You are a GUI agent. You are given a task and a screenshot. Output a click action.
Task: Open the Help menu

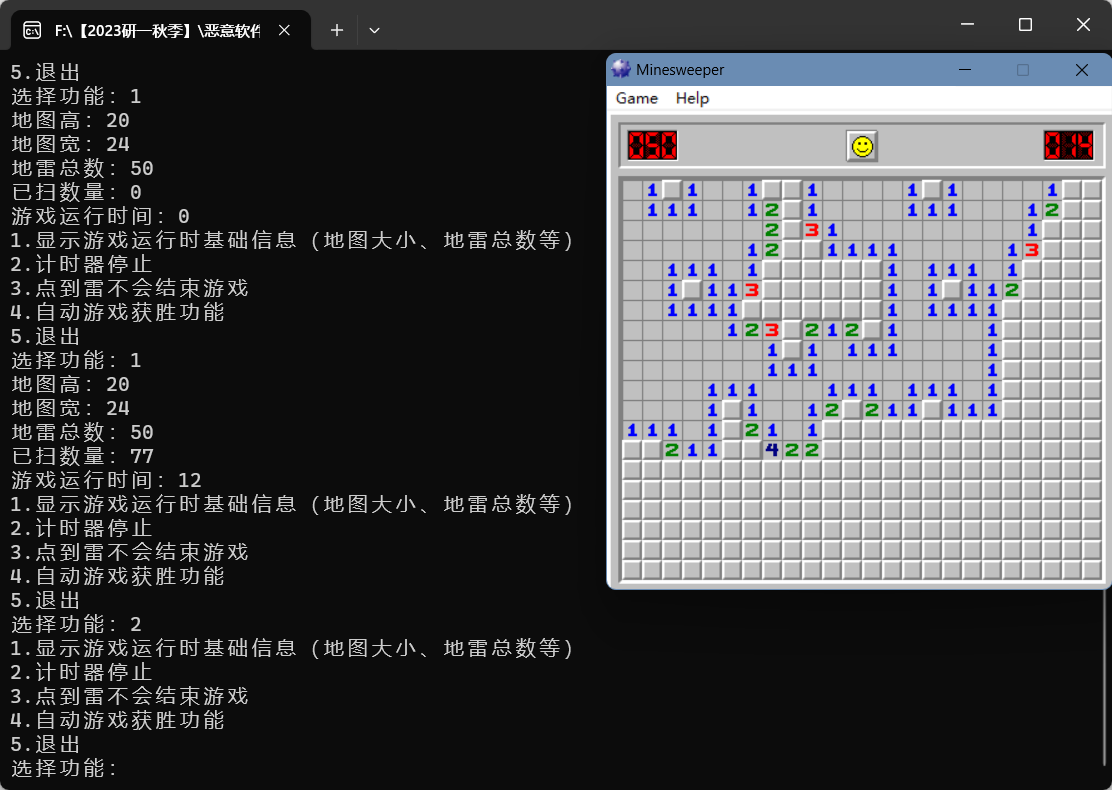point(692,98)
